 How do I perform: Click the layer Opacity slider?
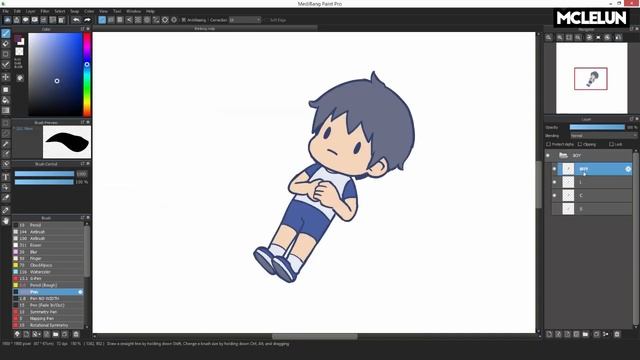click(597, 127)
